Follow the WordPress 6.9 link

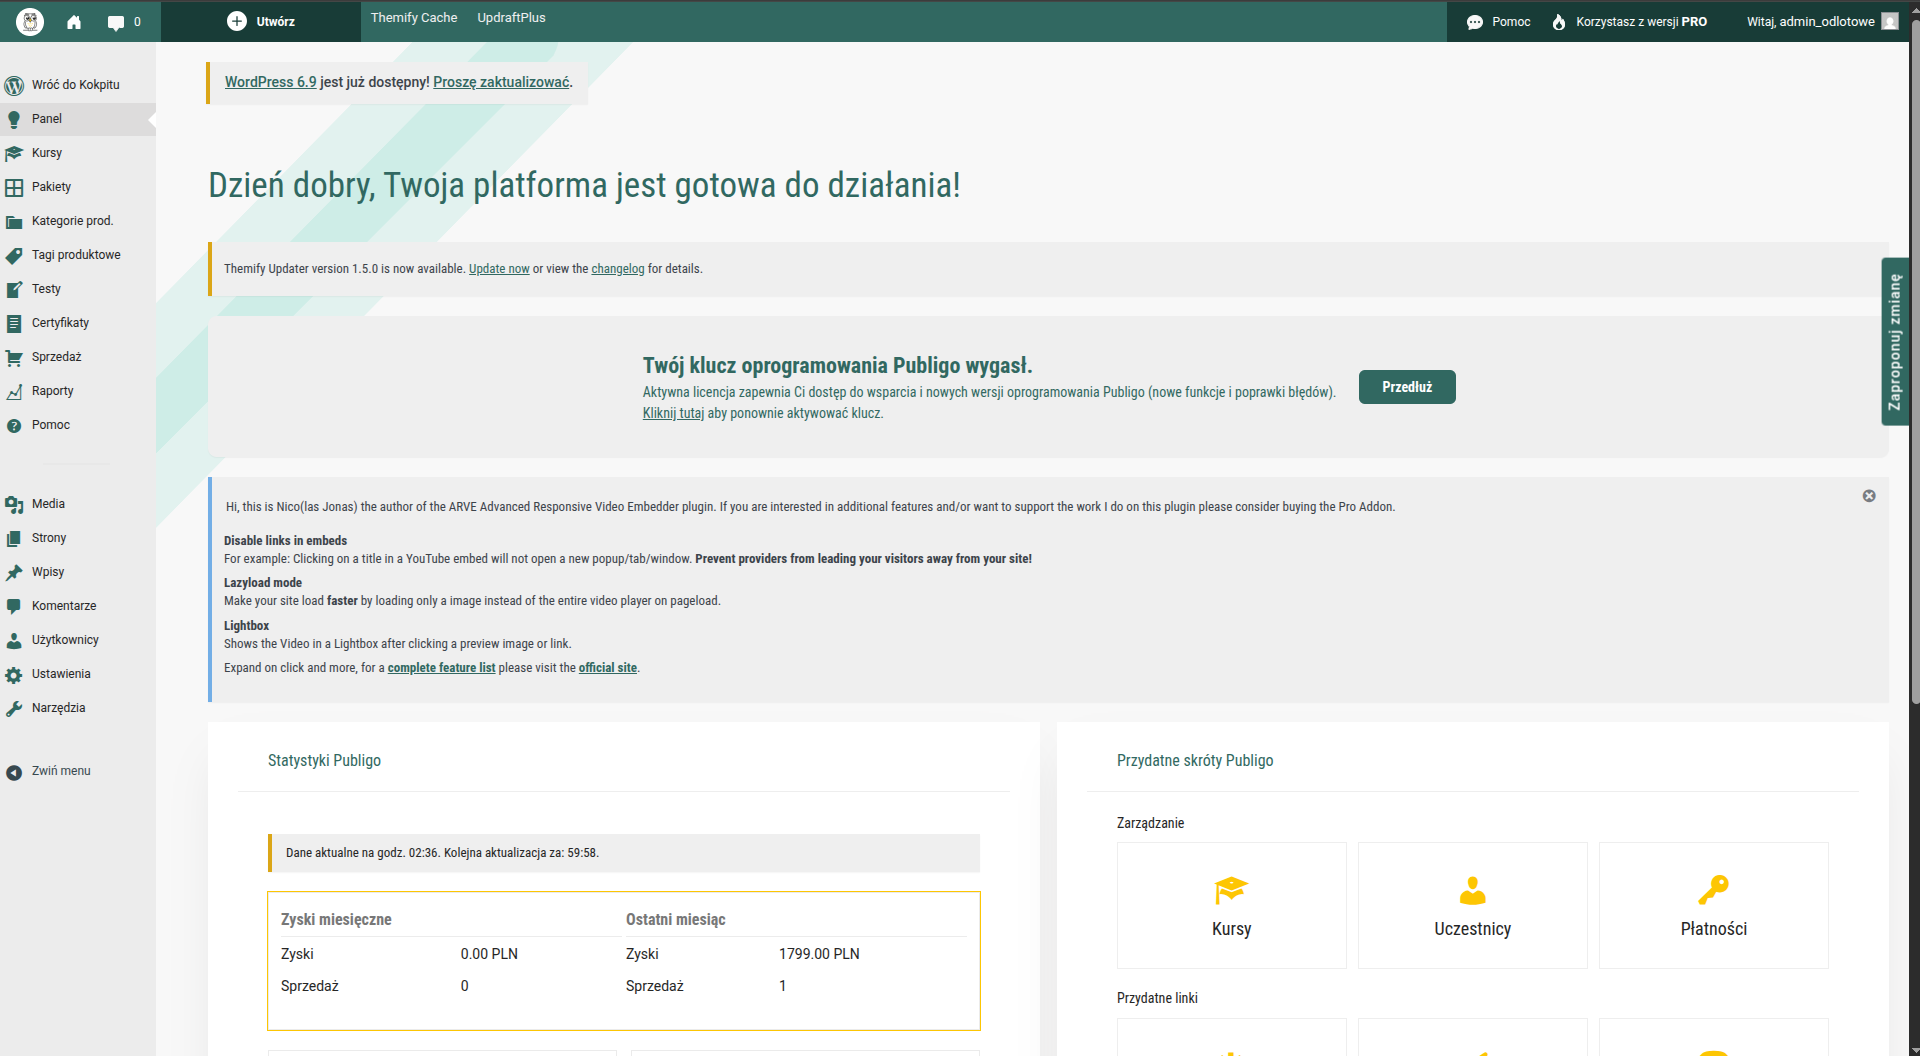(270, 82)
